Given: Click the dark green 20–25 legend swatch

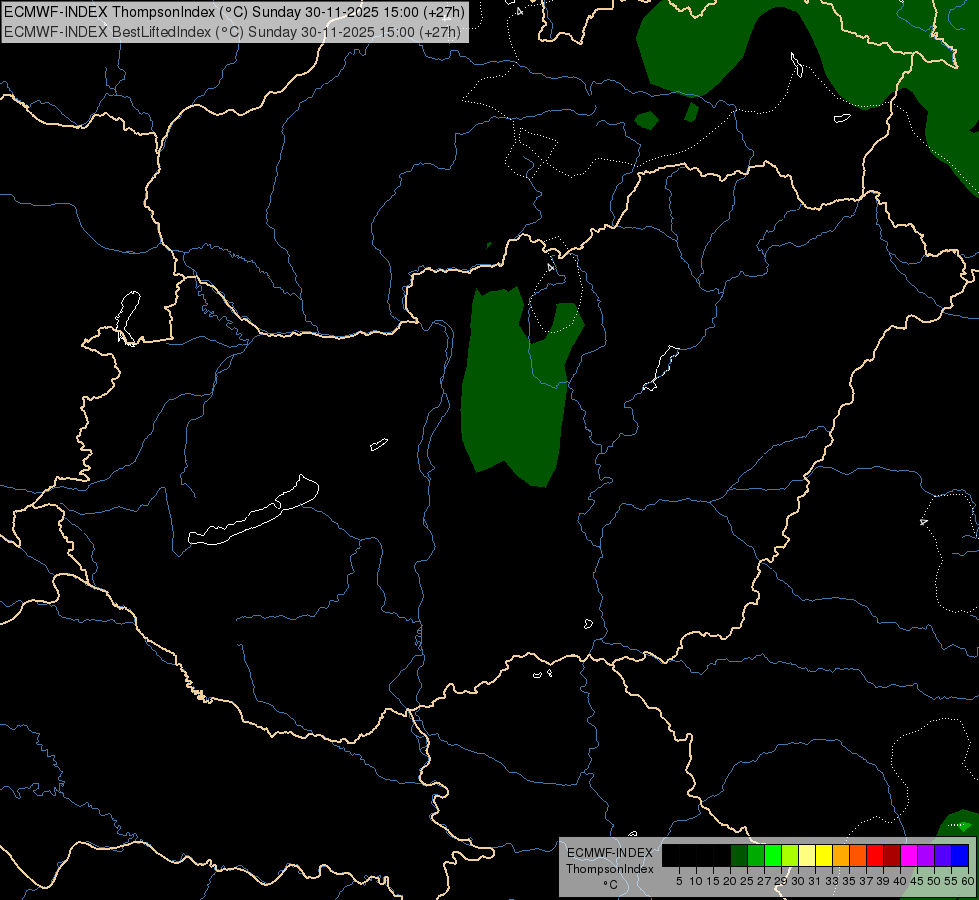Looking at the screenshot, I should click(739, 855).
